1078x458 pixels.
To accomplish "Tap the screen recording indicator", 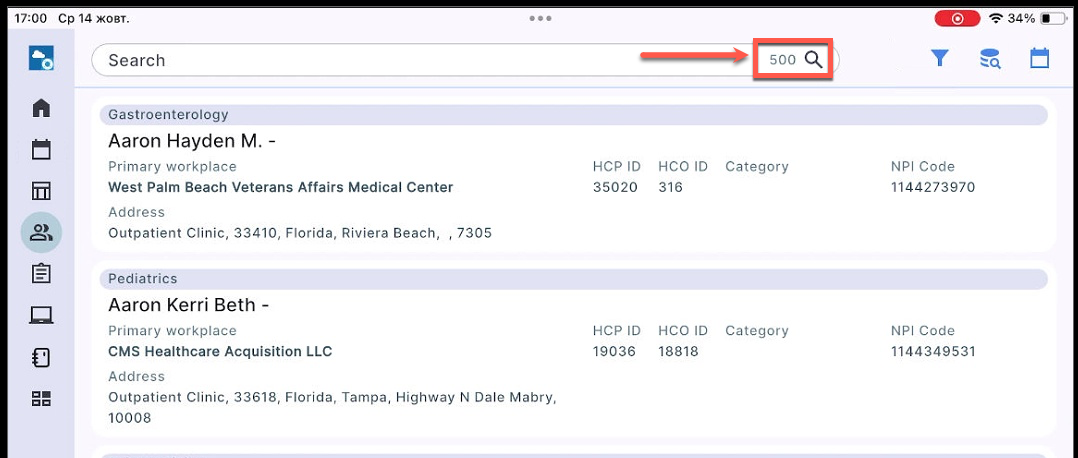I will 957,19.
